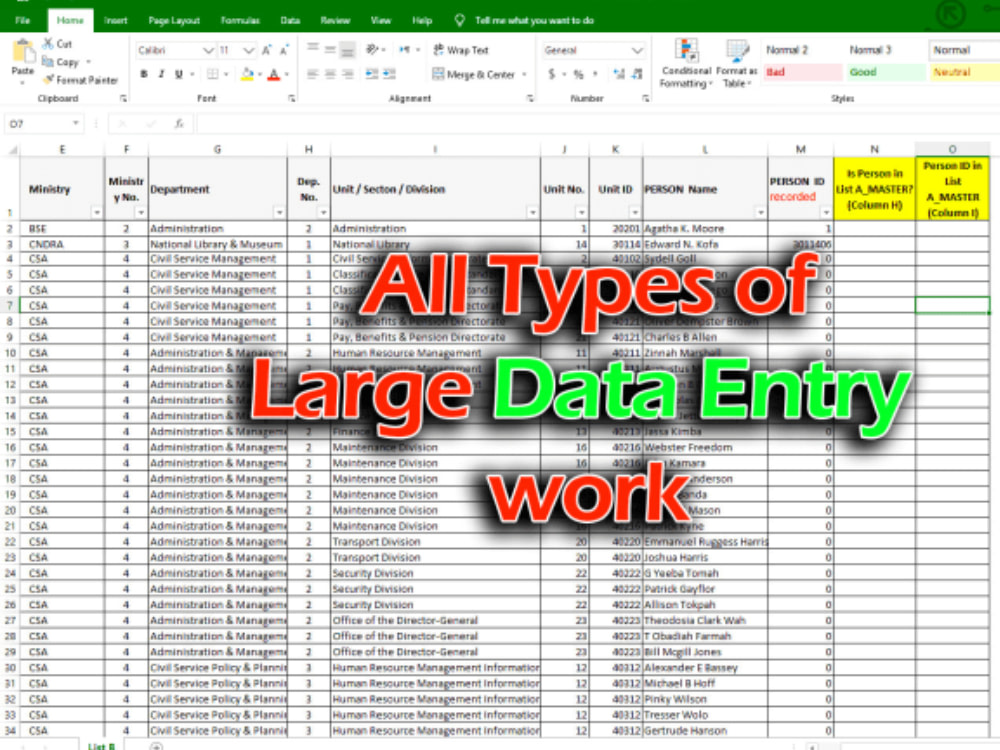The width and height of the screenshot is (1000, 750).
Task: Switch to the Formulas ribbon tab
Action: (x=240, y=19)
